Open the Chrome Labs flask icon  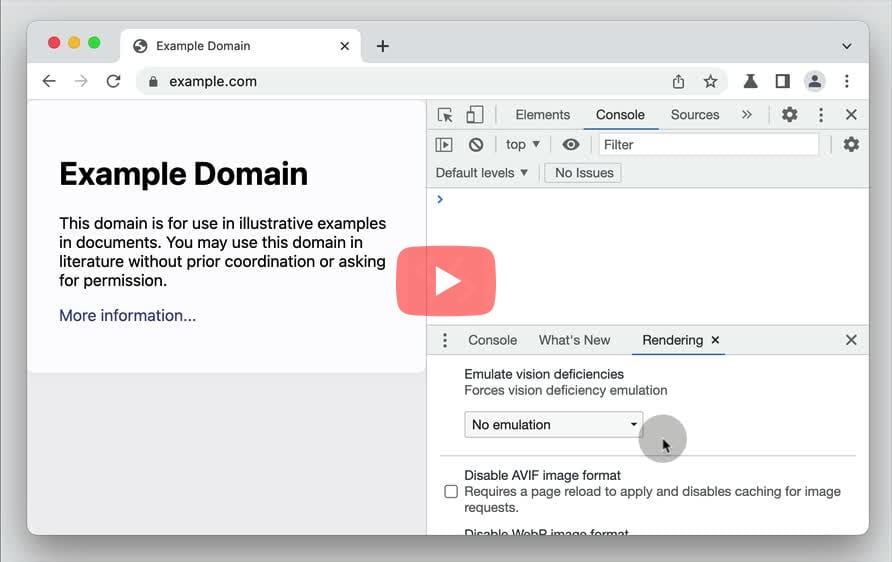click(x=750, y=81)
